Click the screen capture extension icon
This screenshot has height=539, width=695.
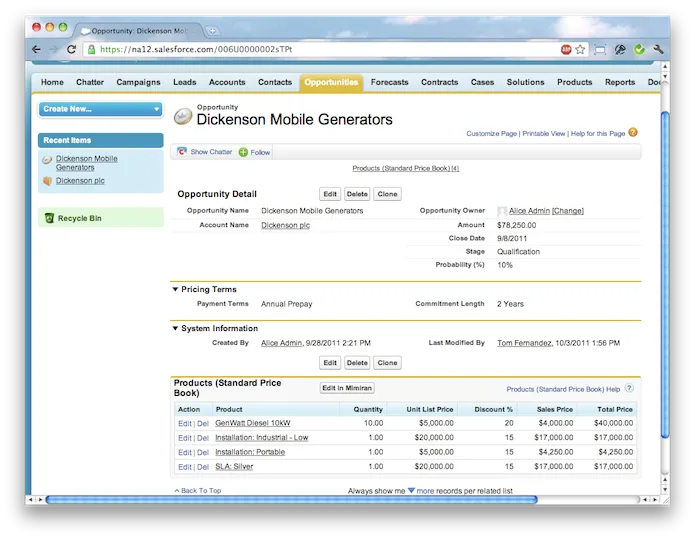600,50
